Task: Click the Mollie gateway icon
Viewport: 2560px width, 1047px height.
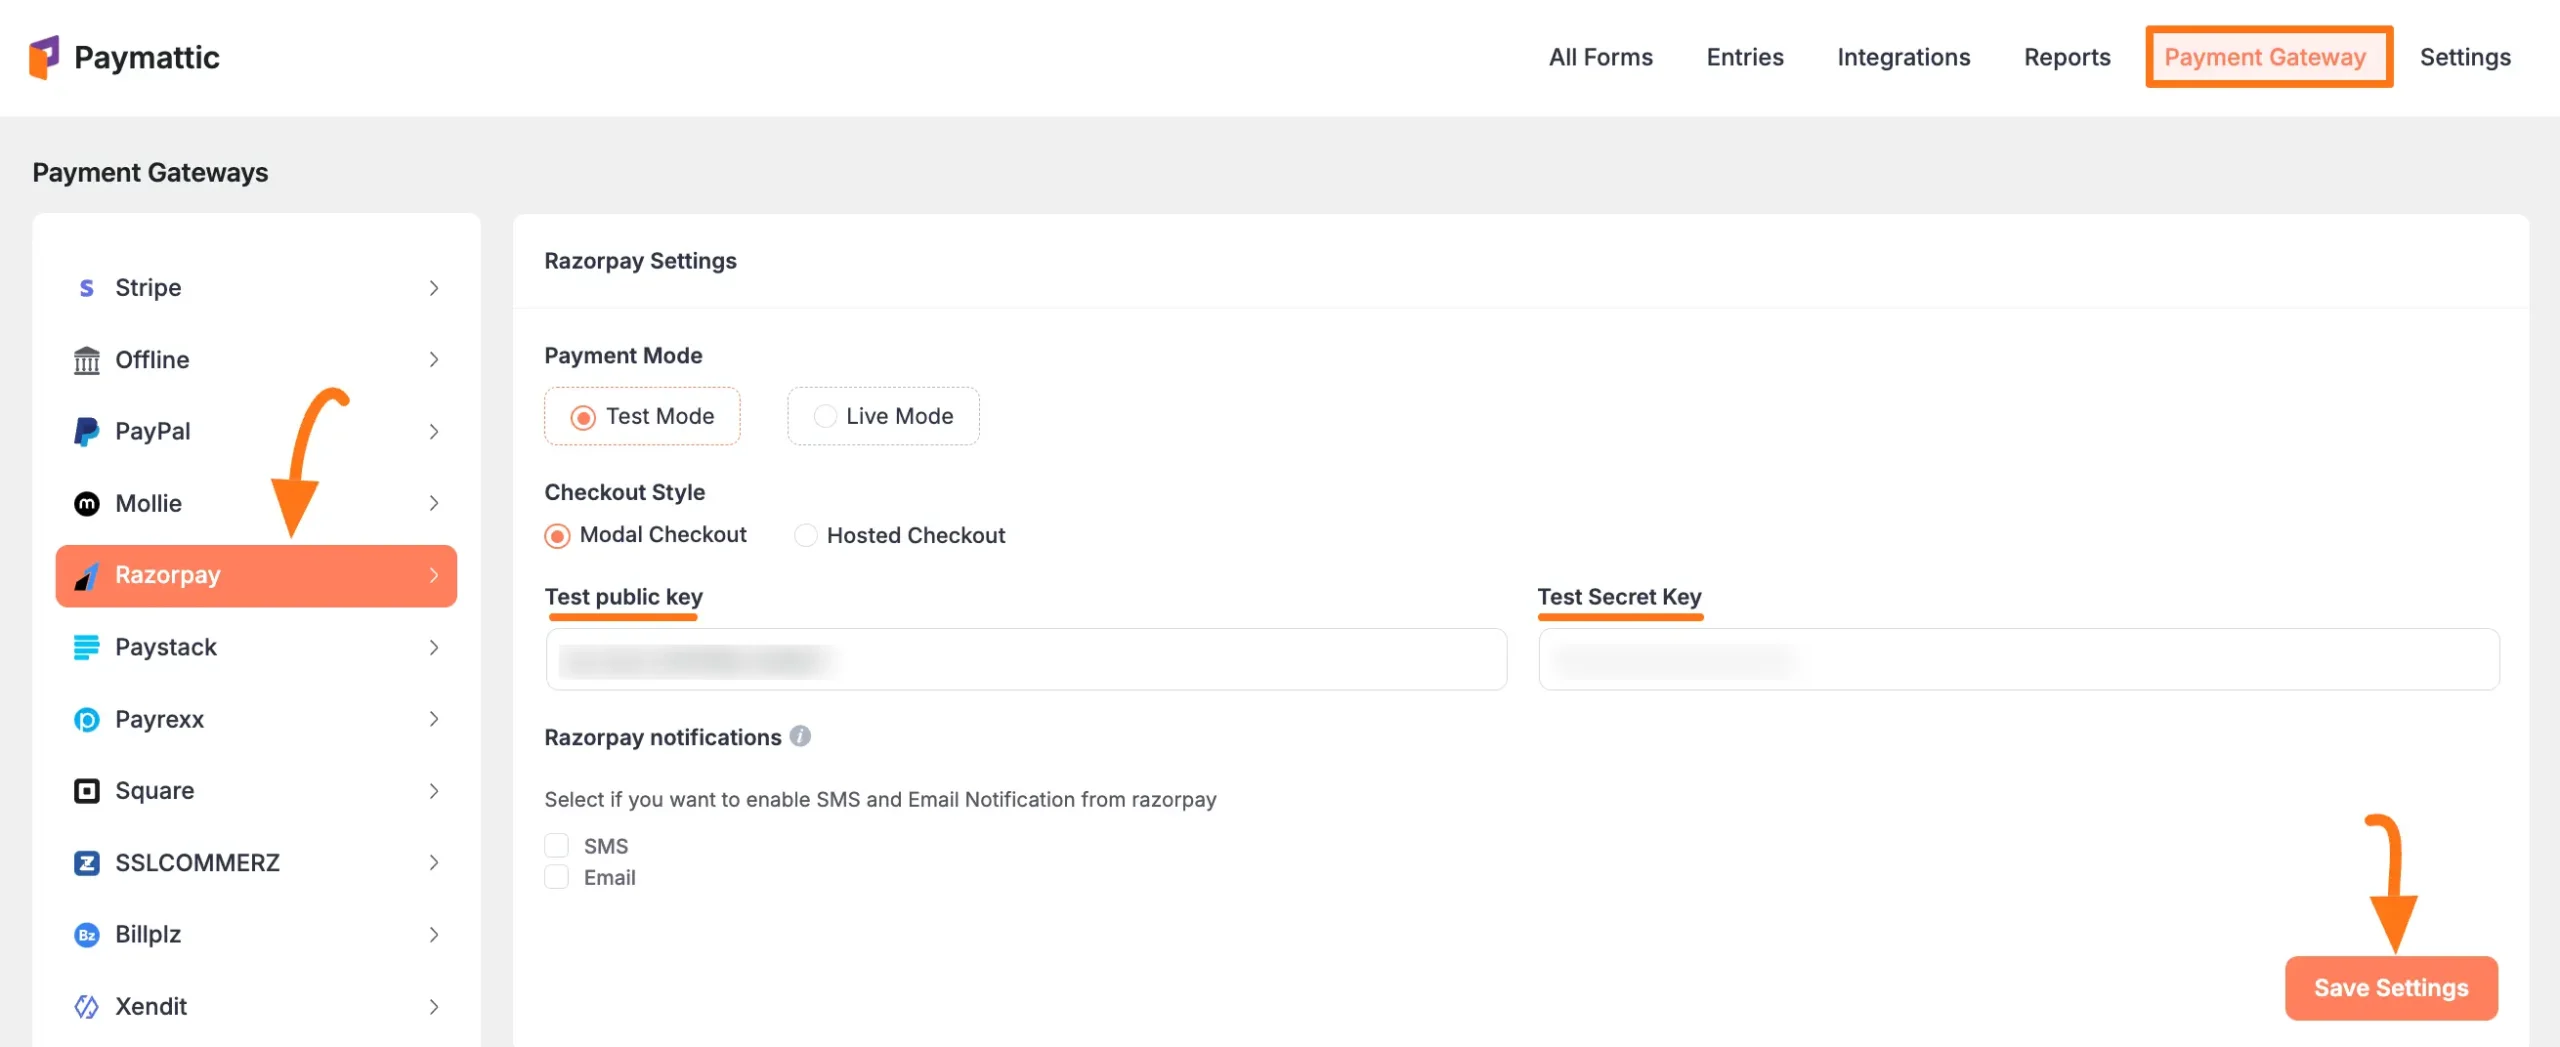Action: click(x=87, y=503)
